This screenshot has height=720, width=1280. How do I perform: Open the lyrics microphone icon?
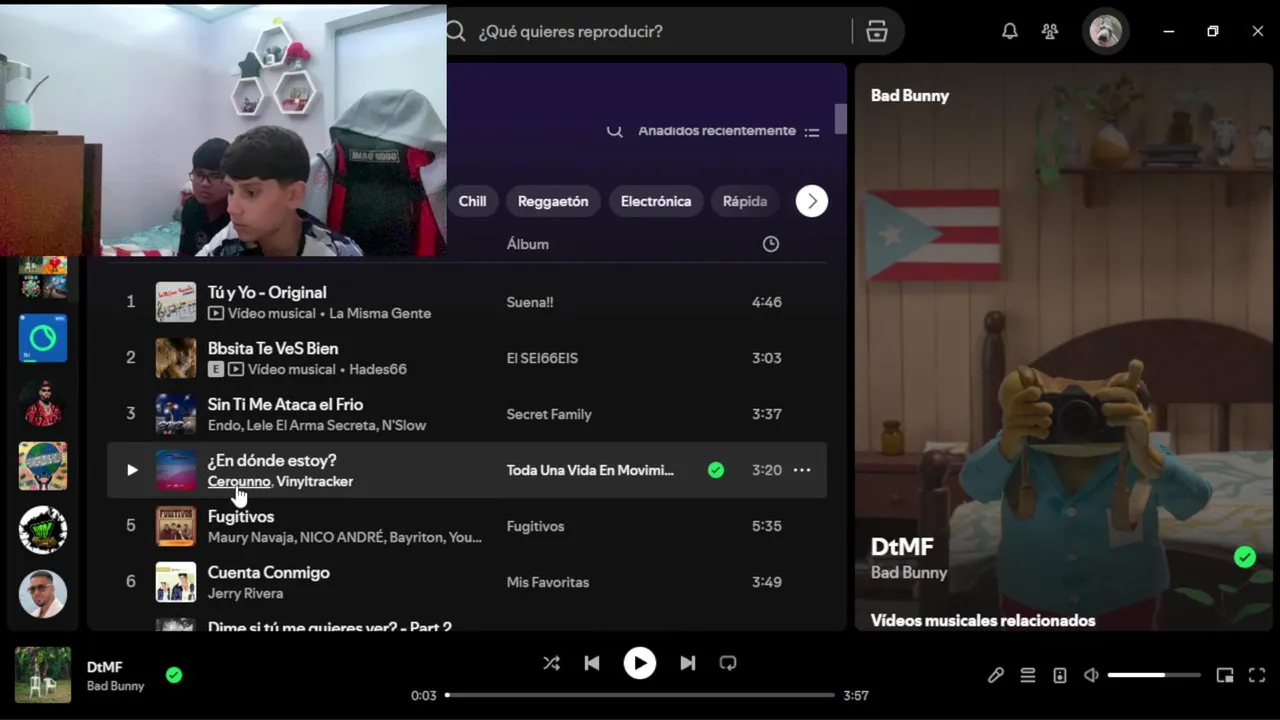(x=996, y=675)
